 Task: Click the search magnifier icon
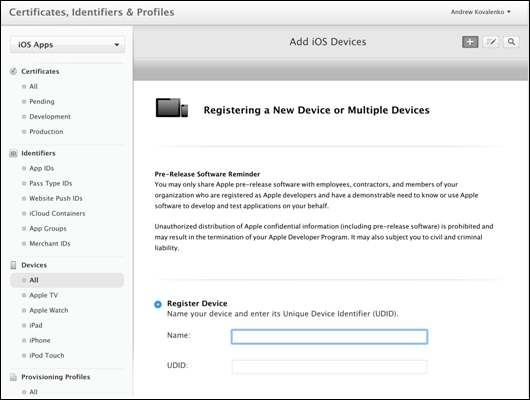coord(511,42)
